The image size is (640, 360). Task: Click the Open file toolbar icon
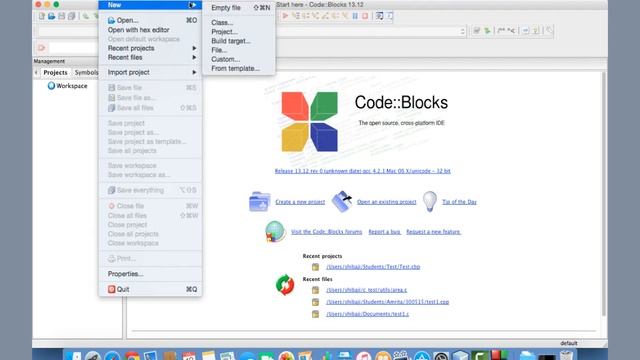point(51,16)
